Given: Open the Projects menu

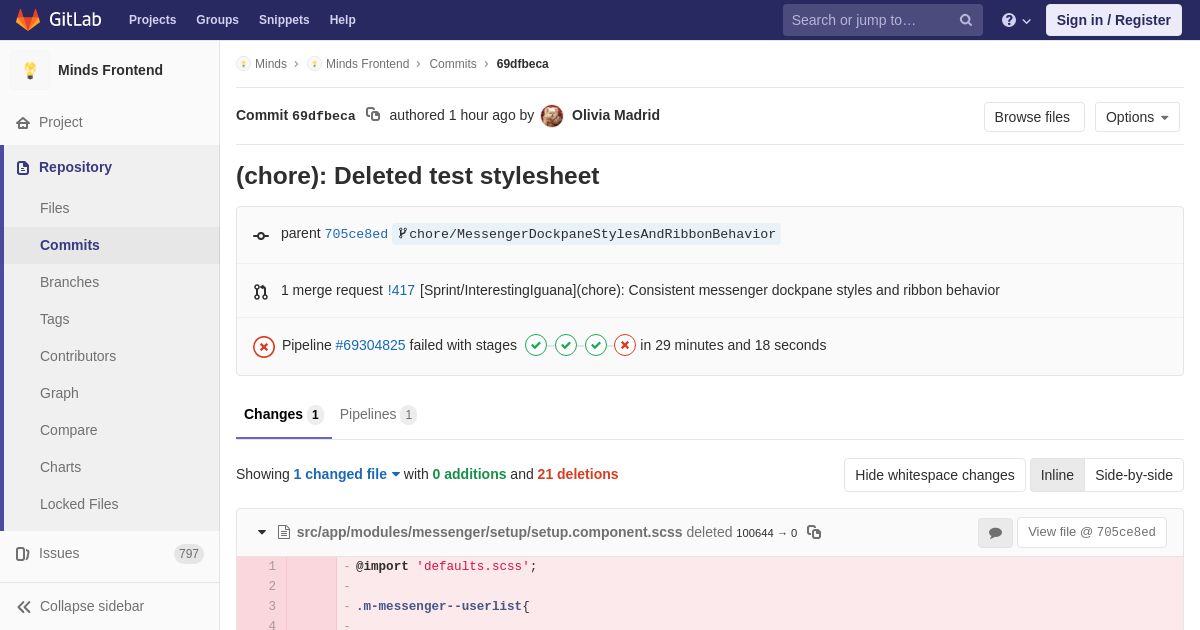Looking at the screenshot, I should (x=152, y=20).
